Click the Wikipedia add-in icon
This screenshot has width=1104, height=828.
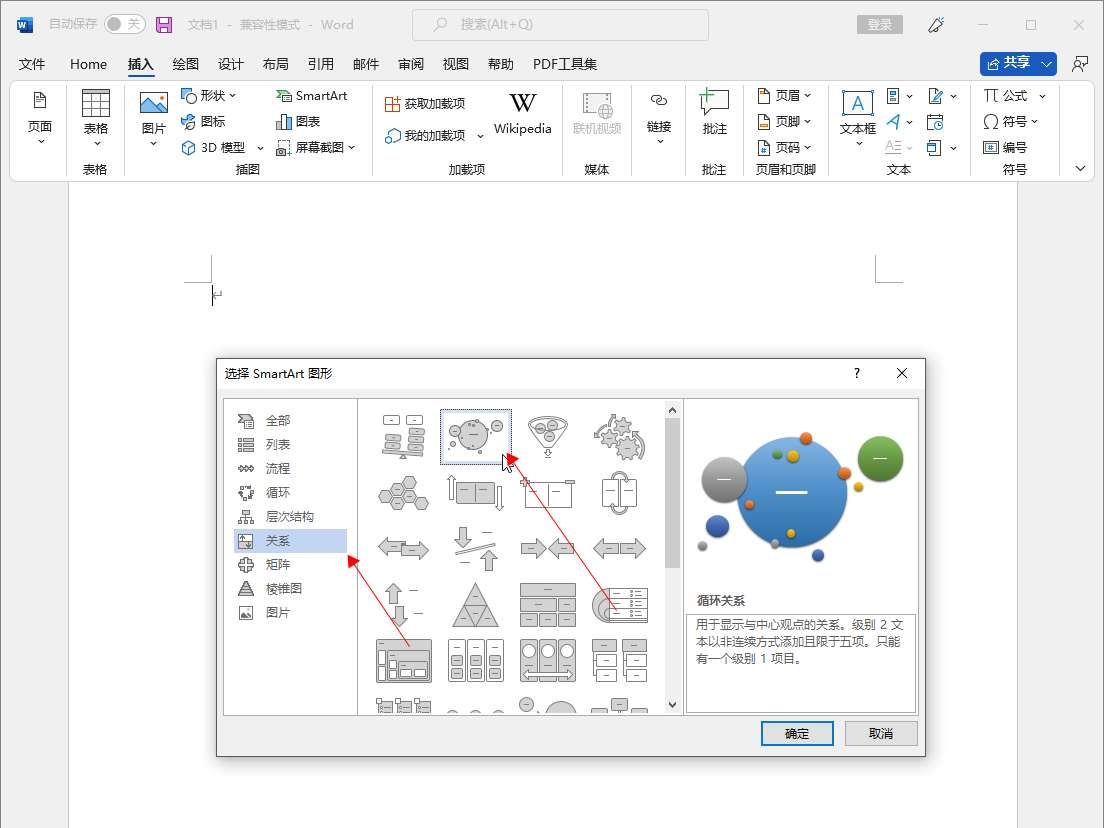point(522,104)
